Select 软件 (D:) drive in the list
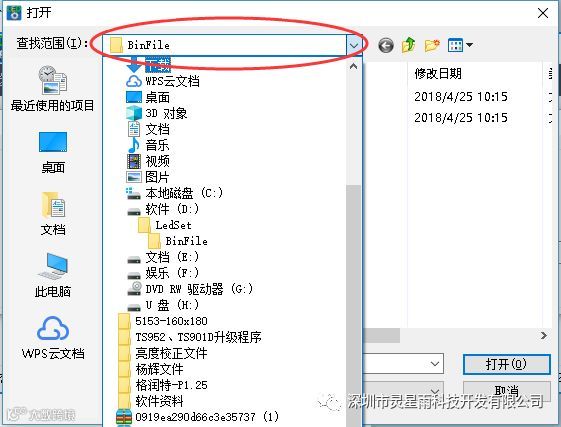The height and width of the screenshot is (427, 561). [162, 209]
